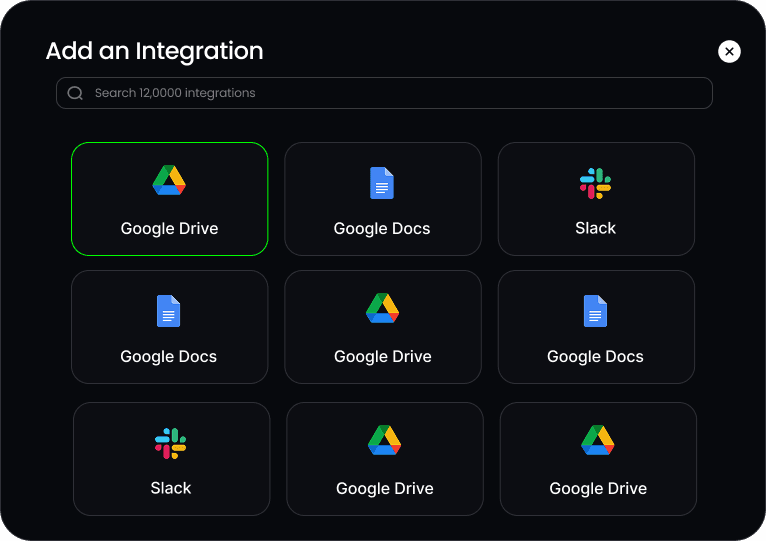The image size is (766, 541).
Task: Choose the Google Drive card in the bottom-right corner
Action: (598, 459)
